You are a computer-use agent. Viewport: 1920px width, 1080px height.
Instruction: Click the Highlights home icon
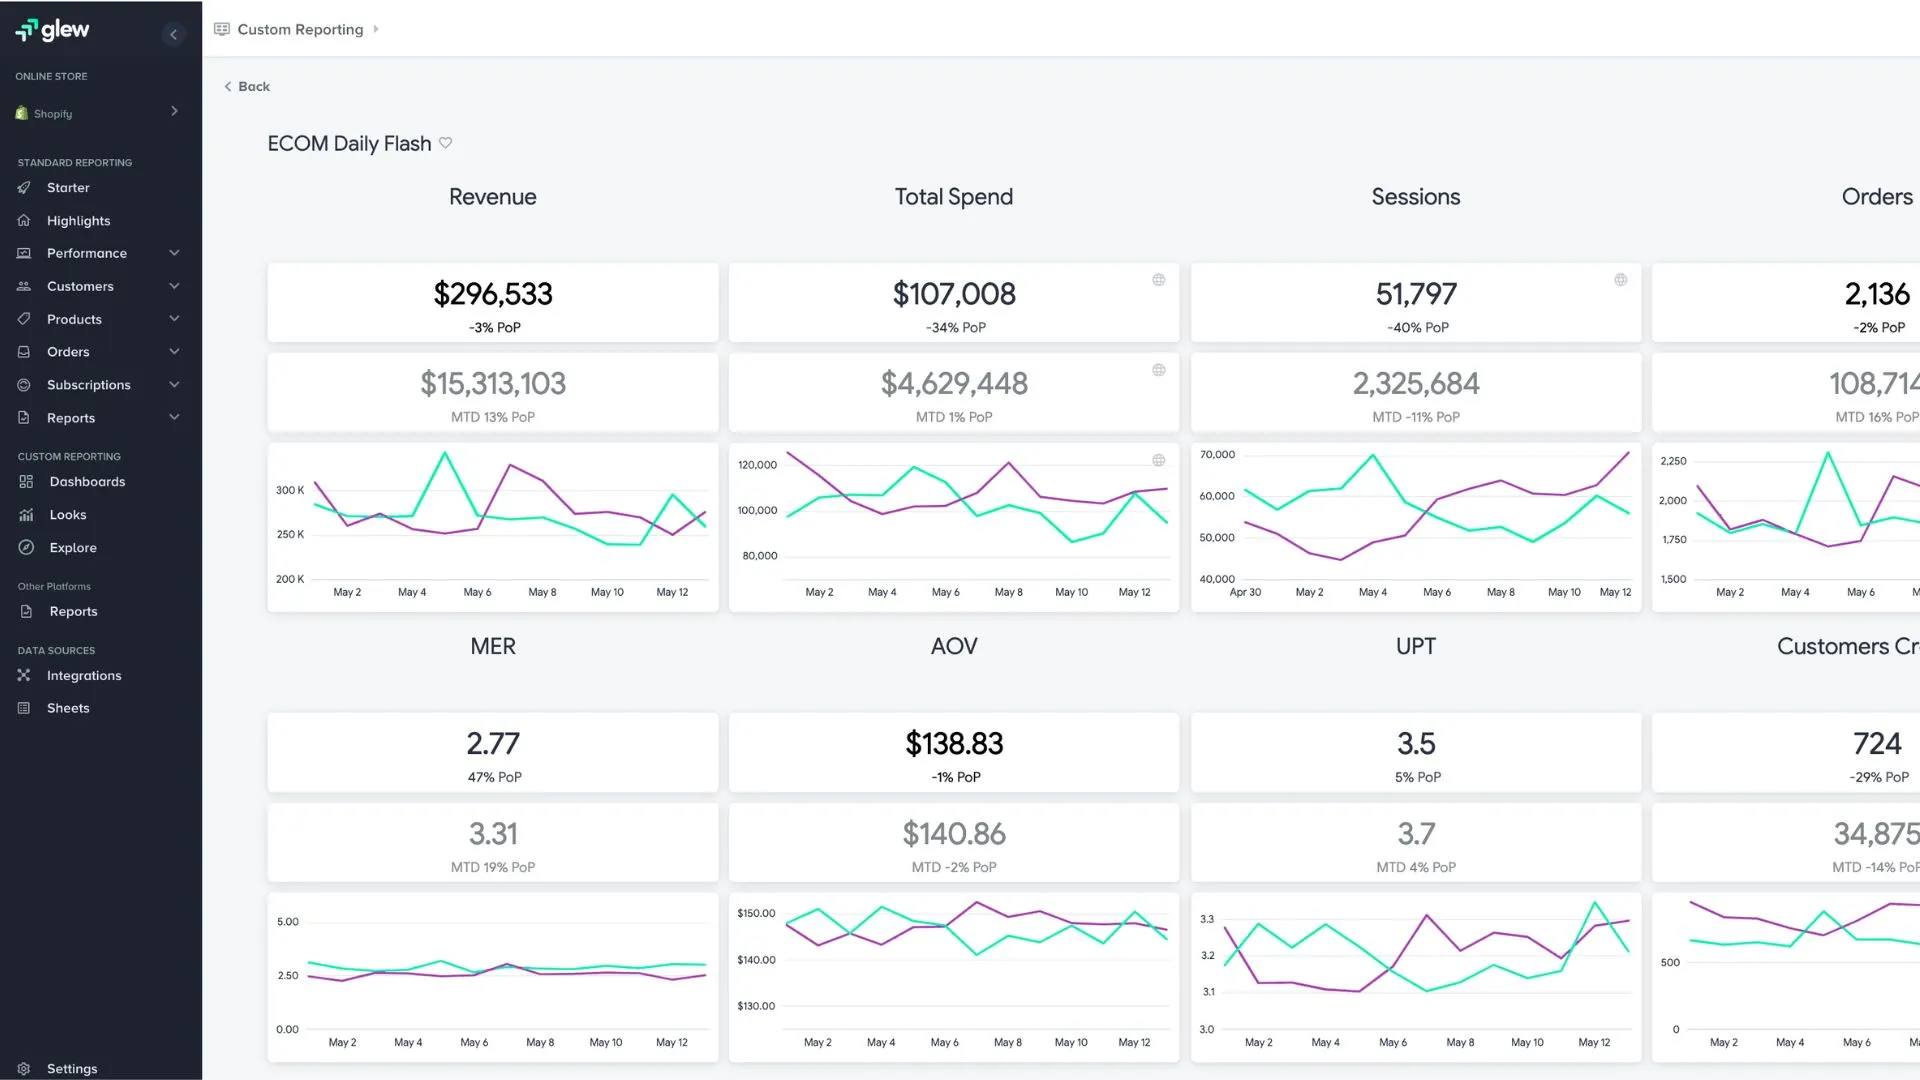(24, 221)
